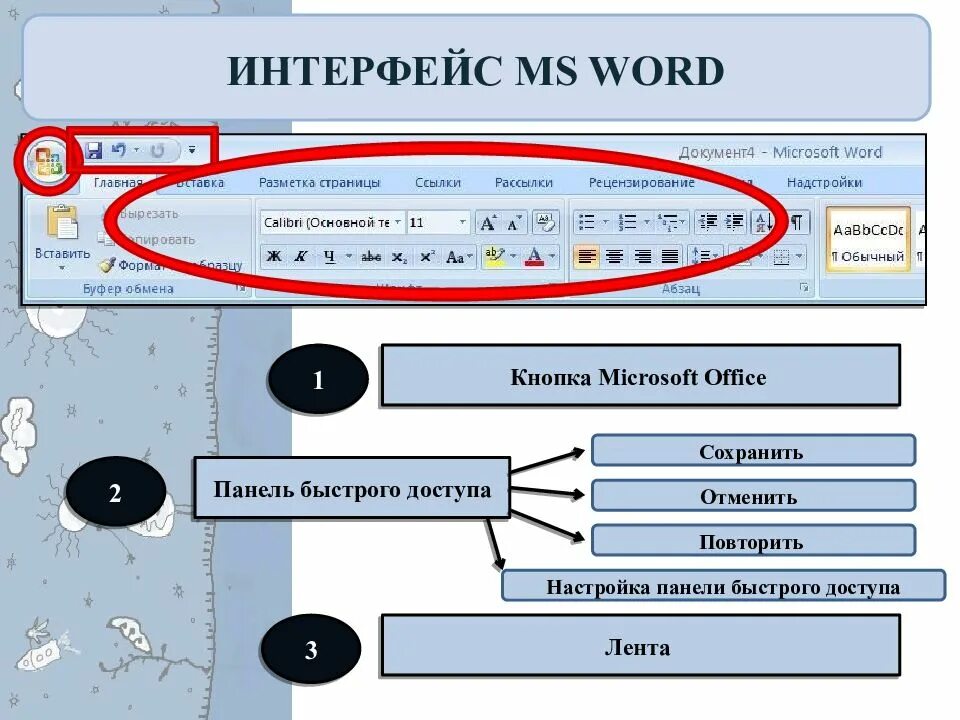Click the Копировать command
The width and height of the screenshot is (960, 720).
click(158, 240)
